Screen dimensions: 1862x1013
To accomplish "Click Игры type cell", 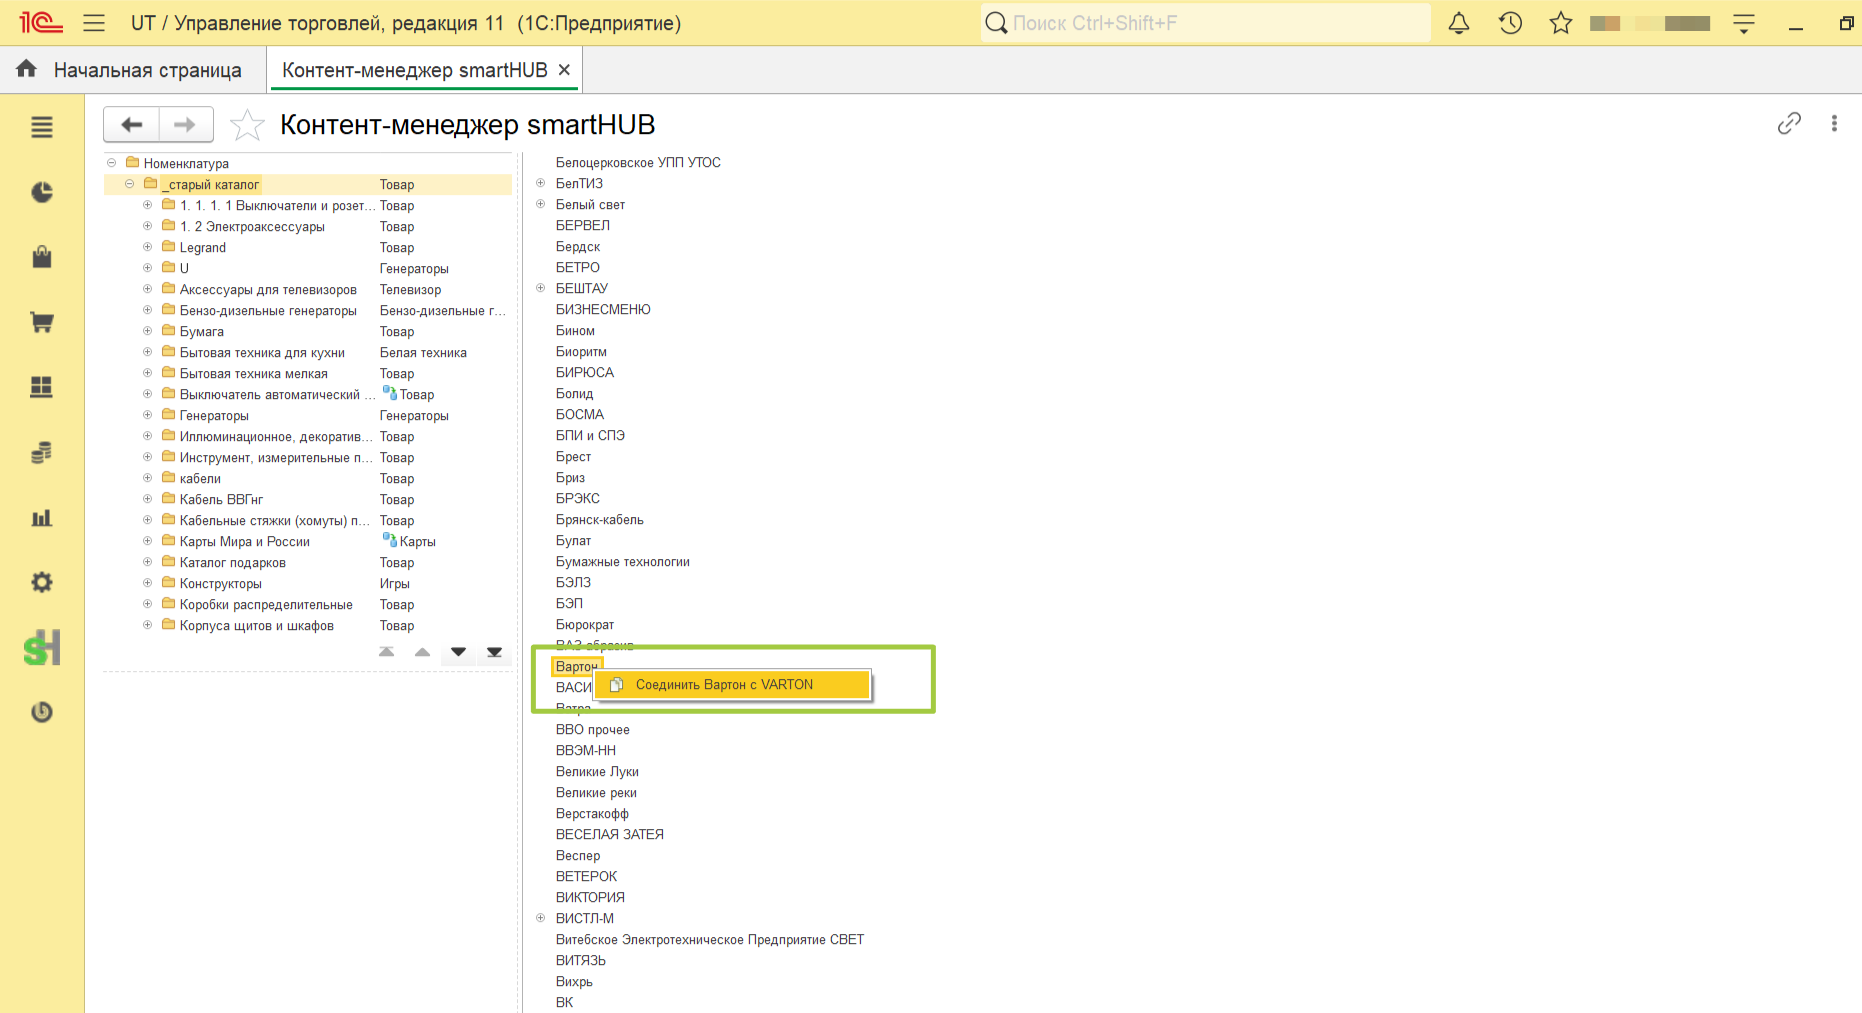I will point(394,584).
